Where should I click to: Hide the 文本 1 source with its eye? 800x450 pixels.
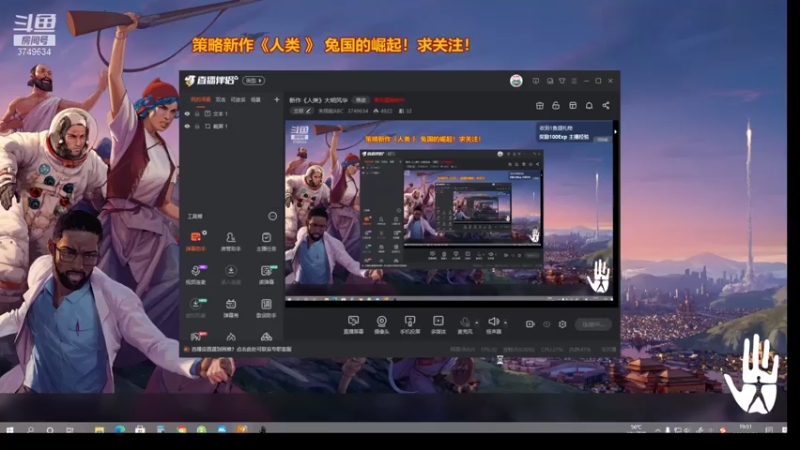point(187,114)
